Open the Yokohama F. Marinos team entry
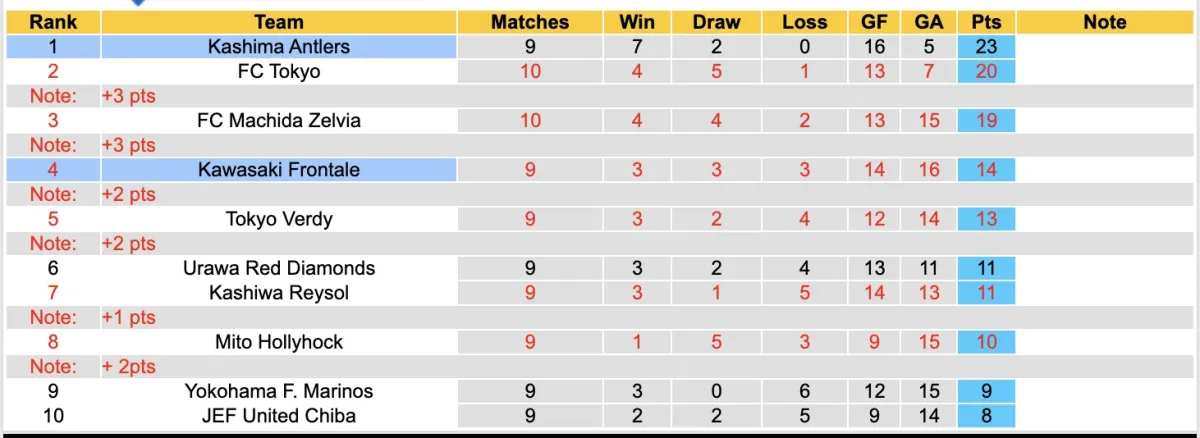Screen dimensions: 1200x438 (x=279, y=391)
